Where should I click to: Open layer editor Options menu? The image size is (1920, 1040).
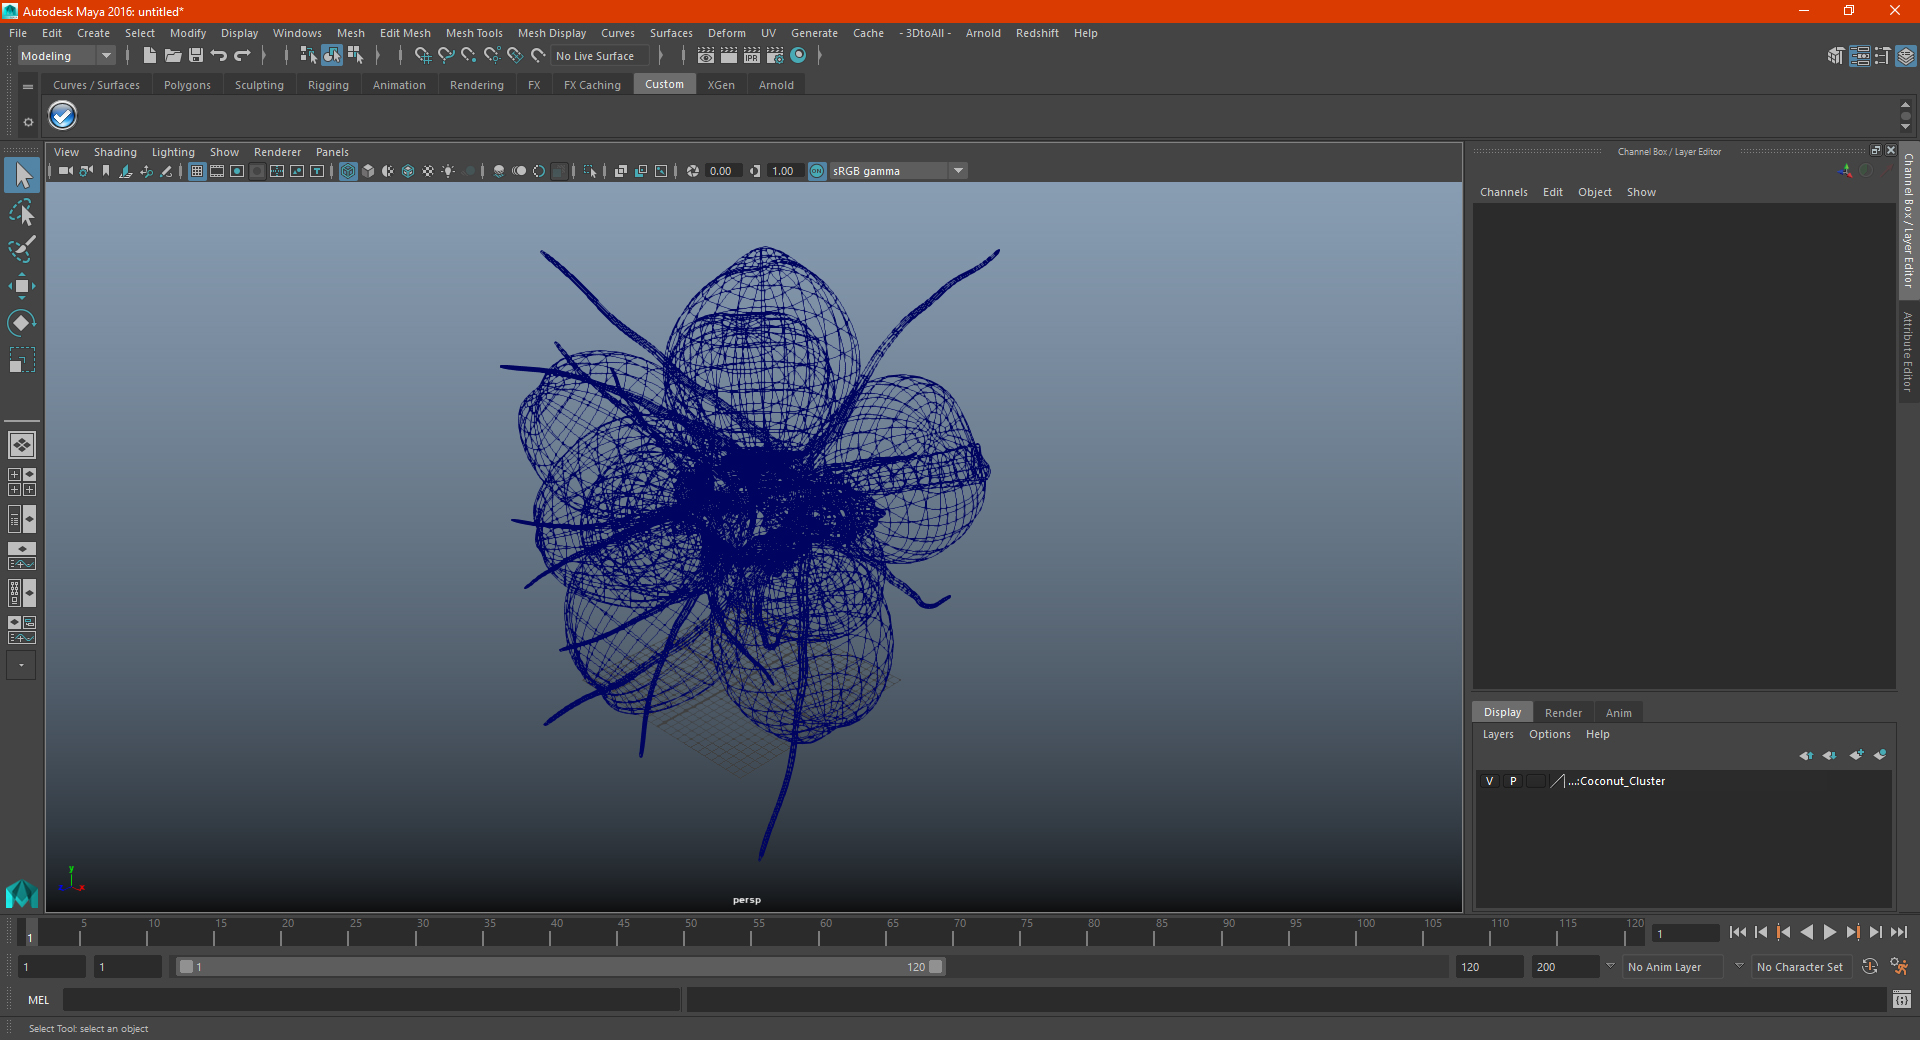click(x=1549, y=734)
